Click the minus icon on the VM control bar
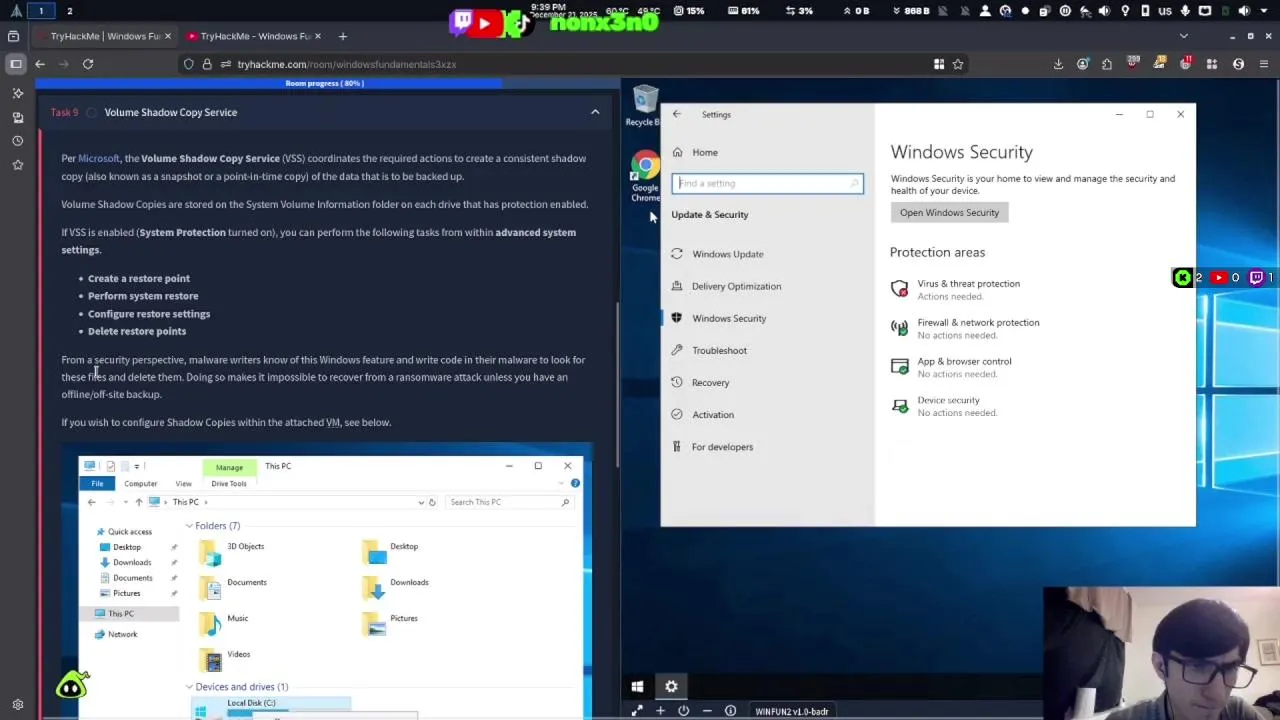1280x720 pixels. click(707, 711)
